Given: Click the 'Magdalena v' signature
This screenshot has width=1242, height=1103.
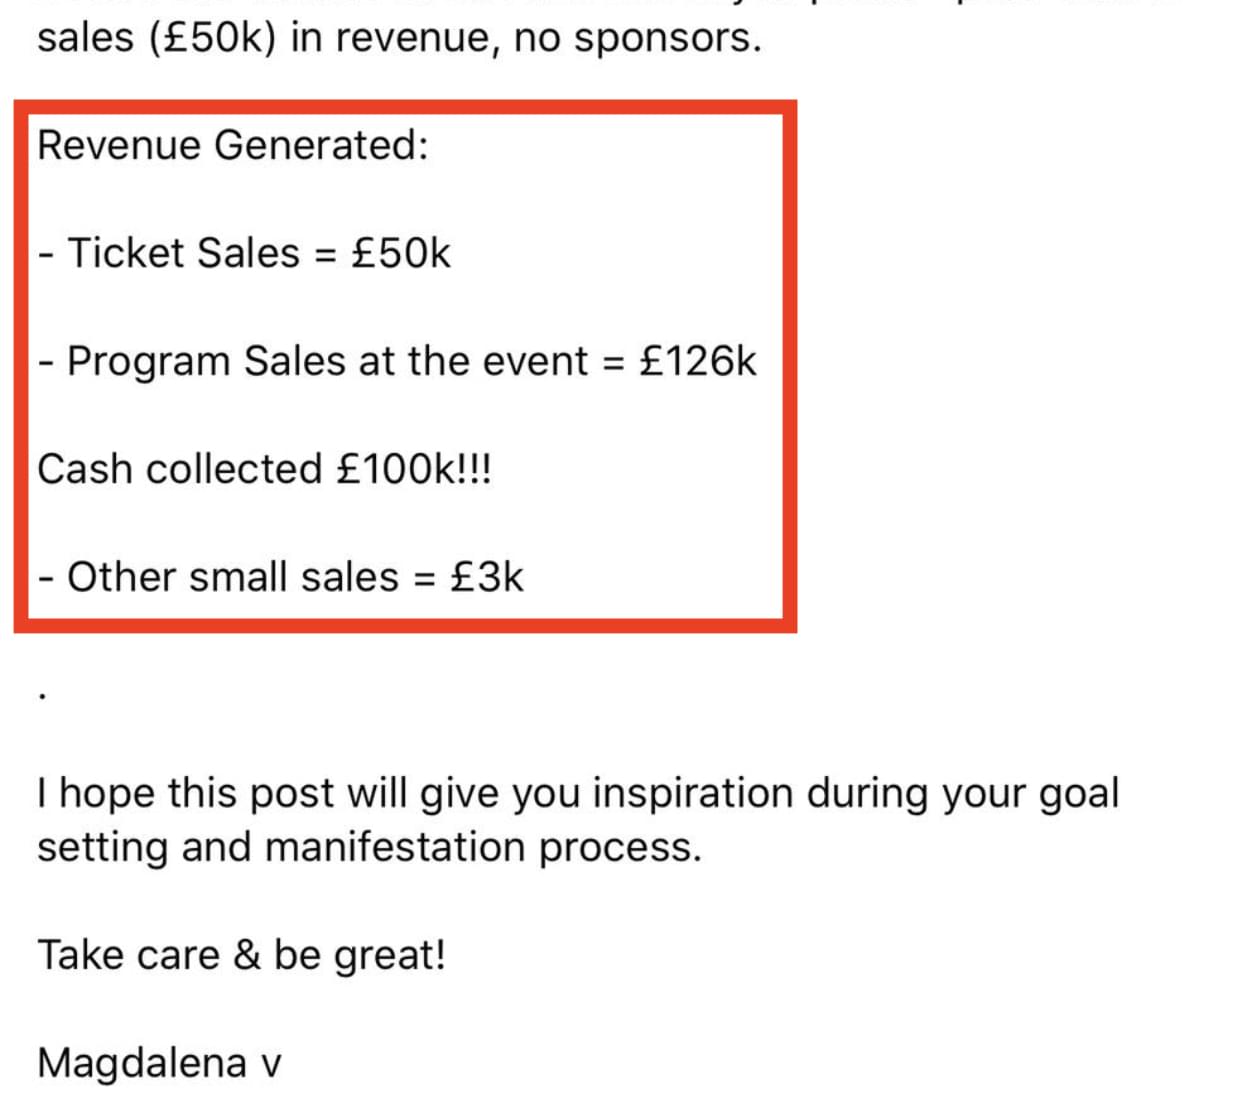Looking at the screenshot, I should click(159, 1063).
